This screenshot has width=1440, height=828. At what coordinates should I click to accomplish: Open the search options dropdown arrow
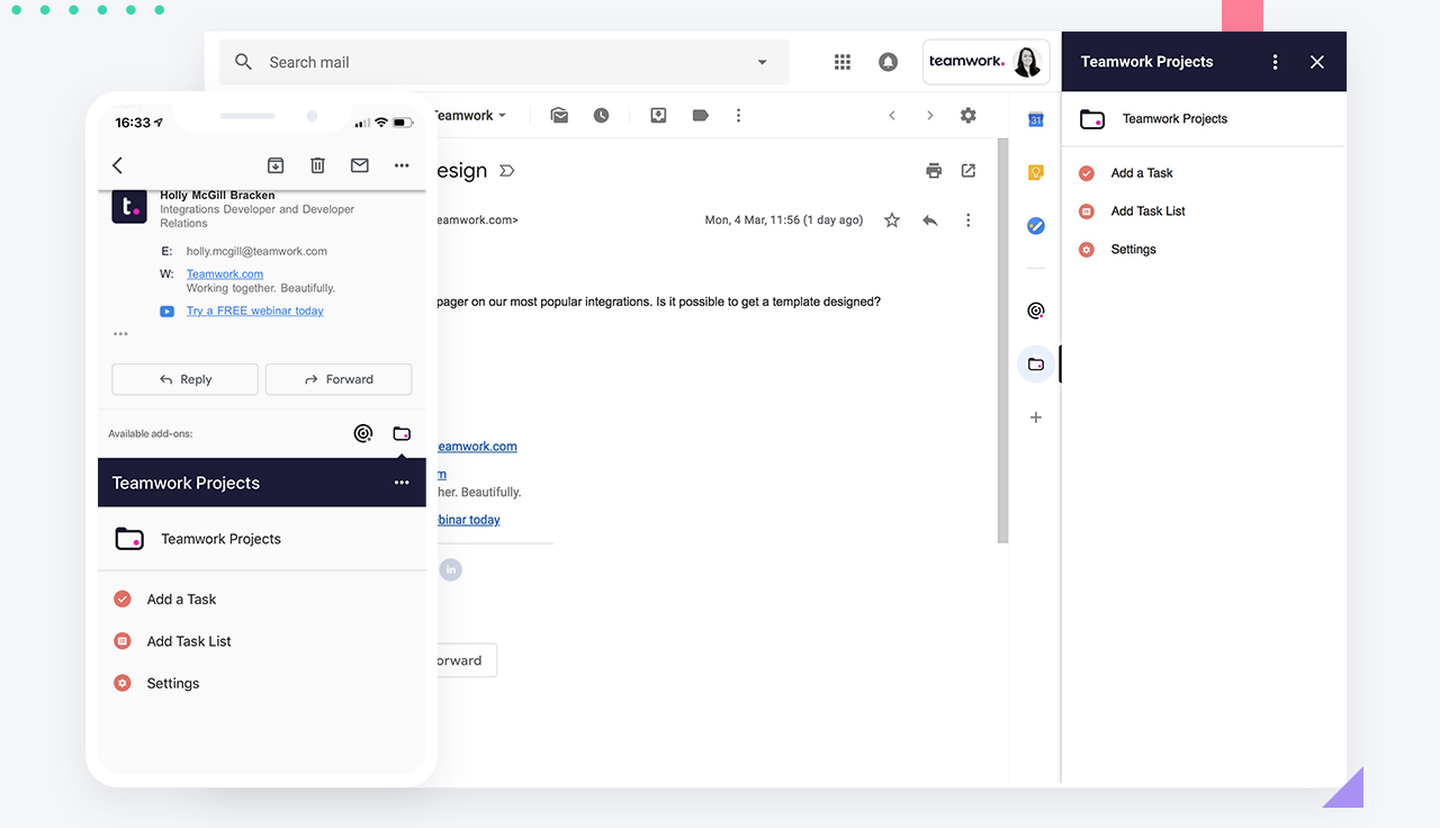pyautogui.click(x=761, y=61)
